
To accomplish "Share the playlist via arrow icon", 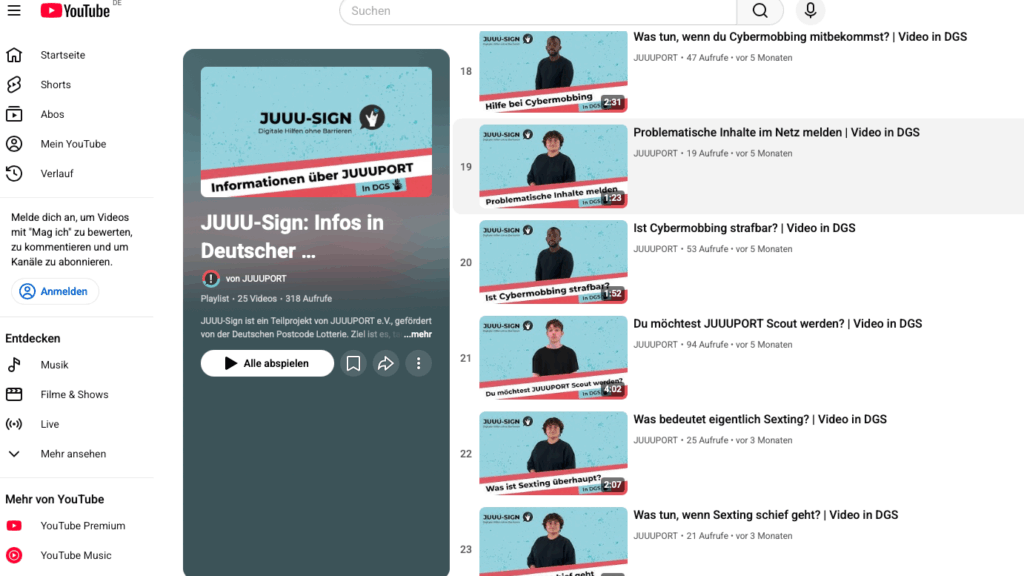I will click(x=386, y=363).
